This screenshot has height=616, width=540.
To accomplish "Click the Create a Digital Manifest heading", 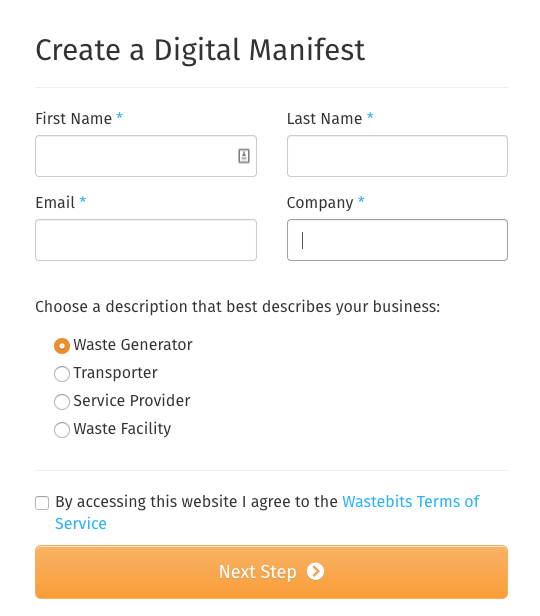I will [x=200, y=50].
